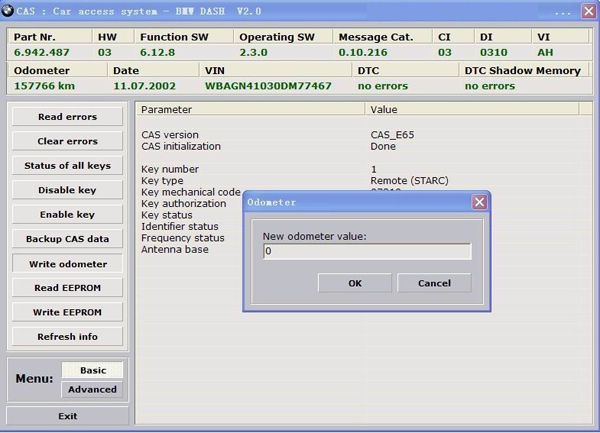Click the Read EEPROM button

click(67, 288)
